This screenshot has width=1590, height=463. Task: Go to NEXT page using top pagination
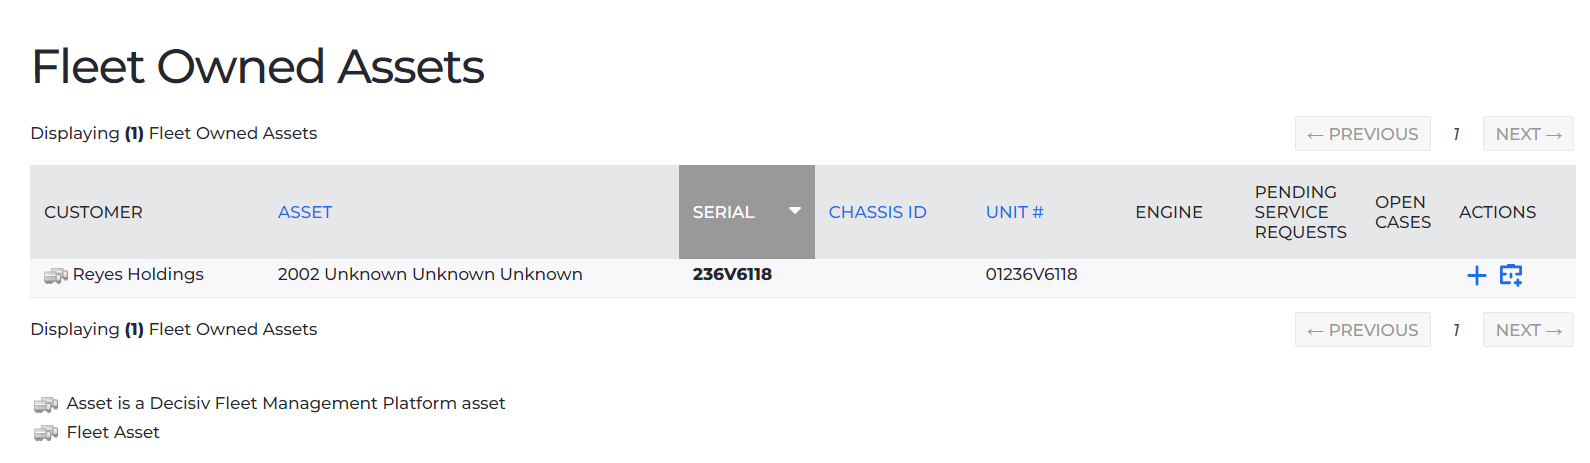coord(1528,134)
